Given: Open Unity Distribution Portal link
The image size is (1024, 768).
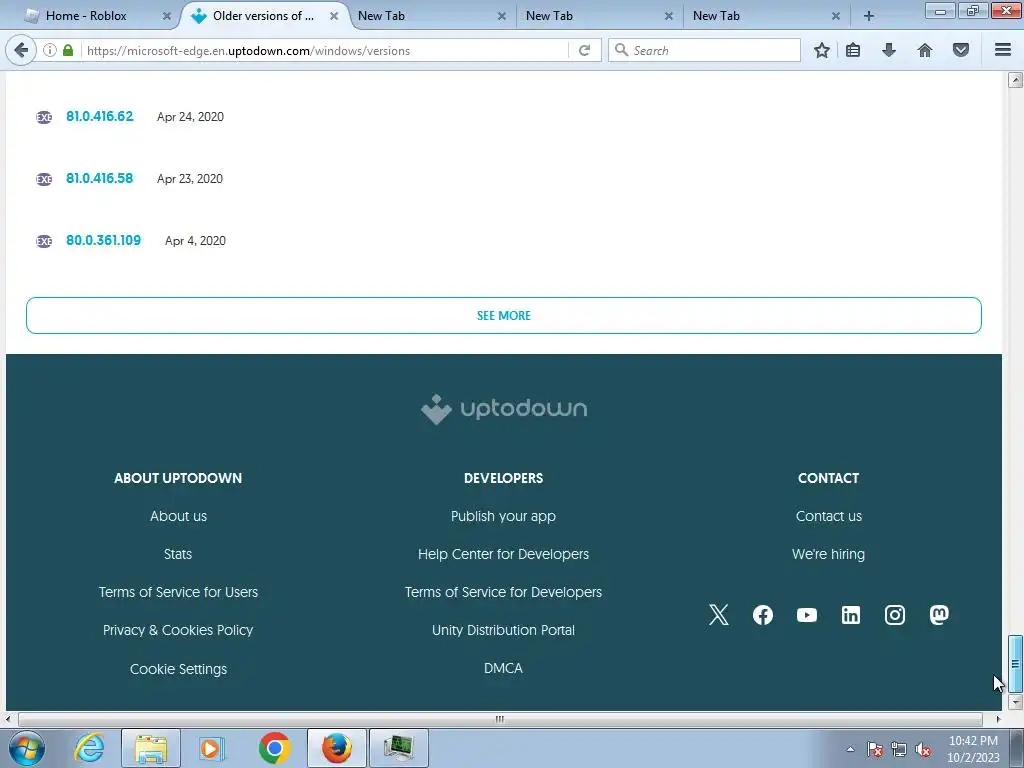Looking at the screenshot, I should [504, 630].
